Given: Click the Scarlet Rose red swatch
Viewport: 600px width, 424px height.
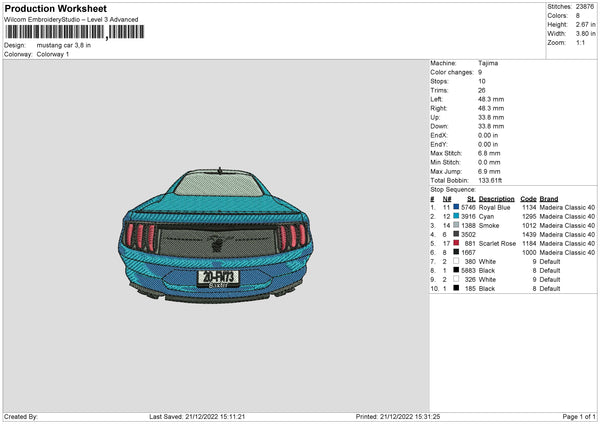Looking at the screenshot, I should [x=456, y=243].
